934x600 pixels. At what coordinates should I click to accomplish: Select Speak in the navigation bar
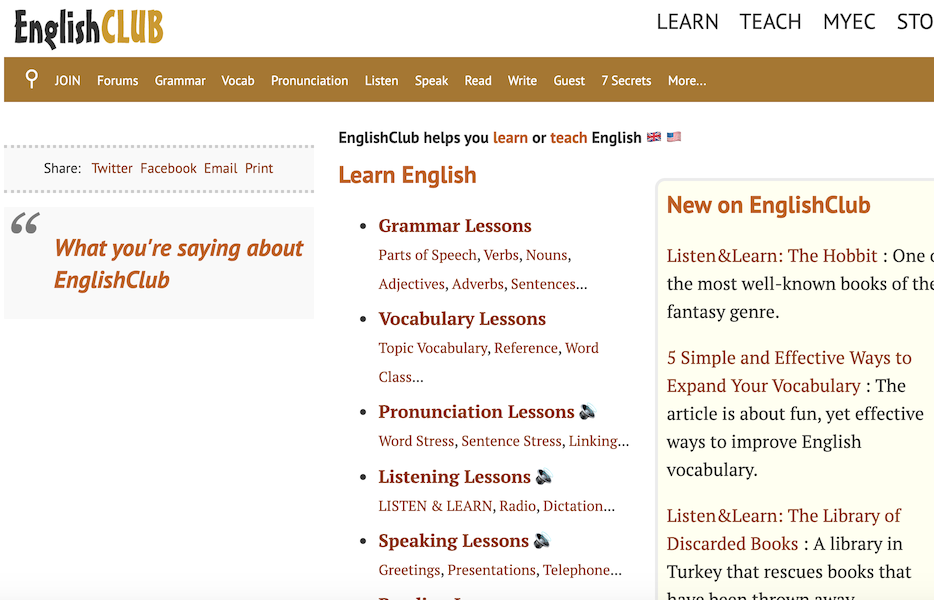(x=431, y=80)
